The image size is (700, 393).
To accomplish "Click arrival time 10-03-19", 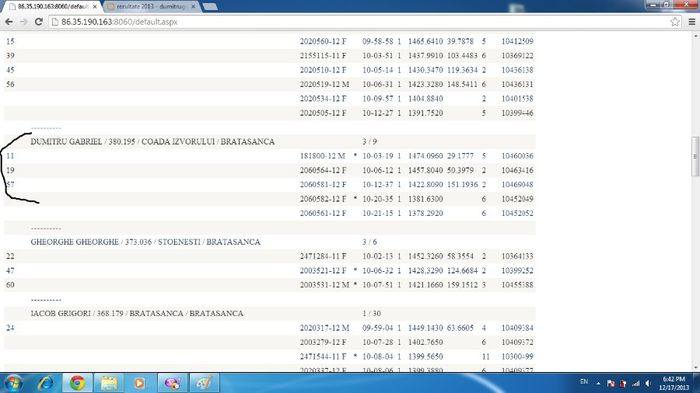I will tap(378, 156).
